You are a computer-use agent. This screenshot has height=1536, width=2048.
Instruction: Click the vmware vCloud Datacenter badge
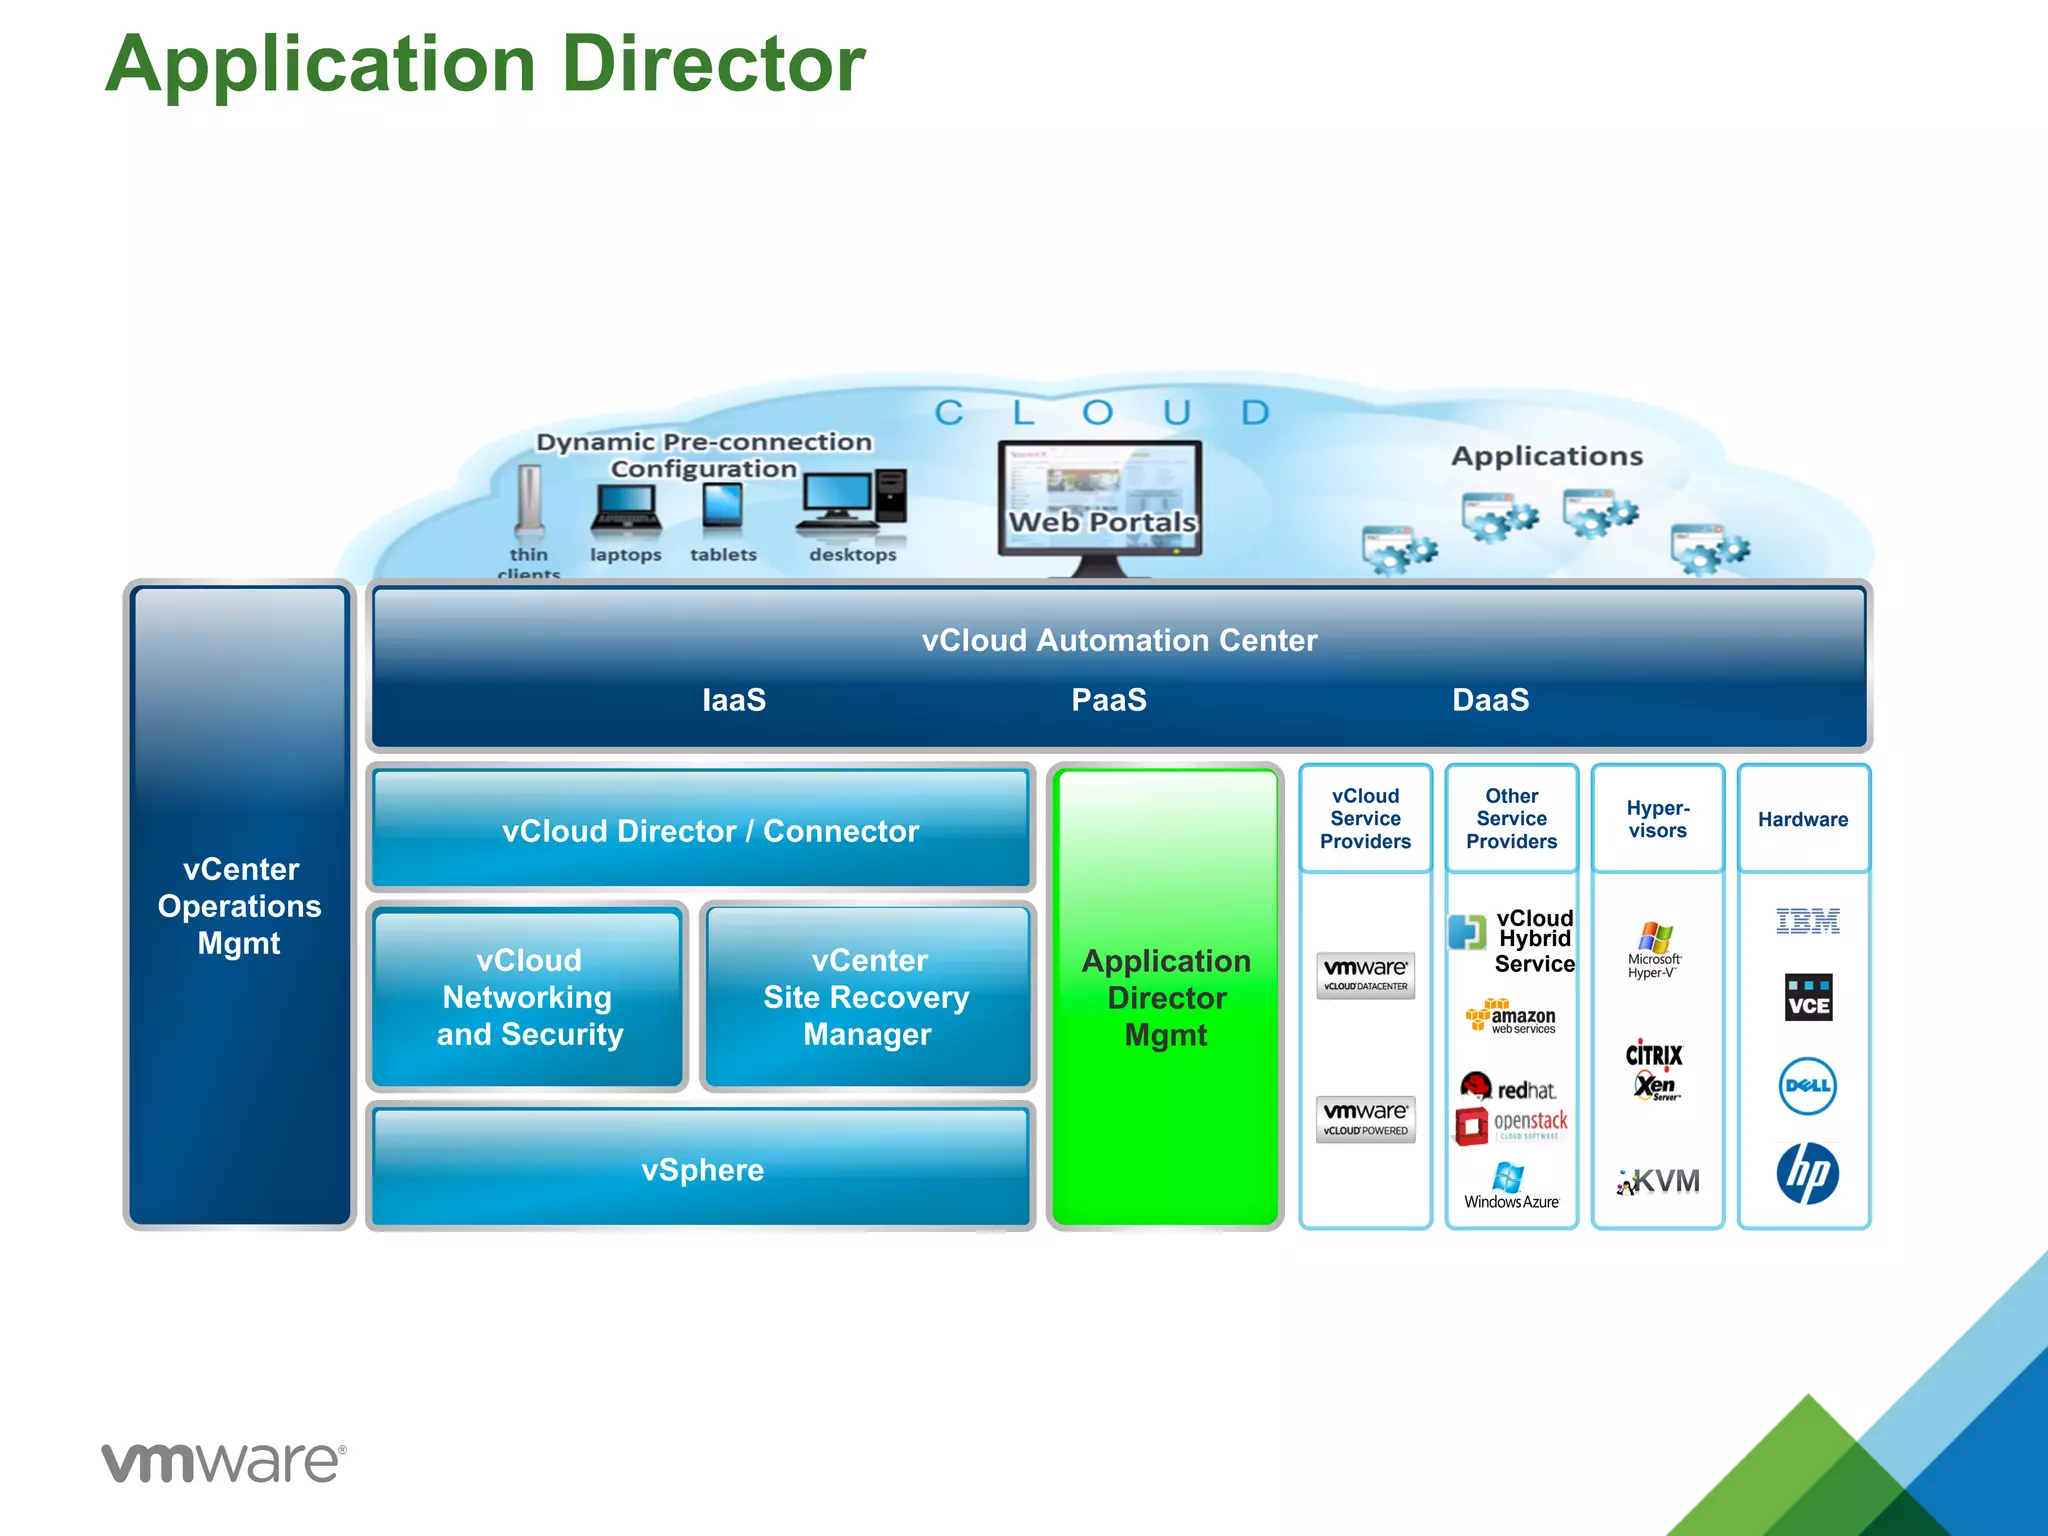coord(1365,975)
